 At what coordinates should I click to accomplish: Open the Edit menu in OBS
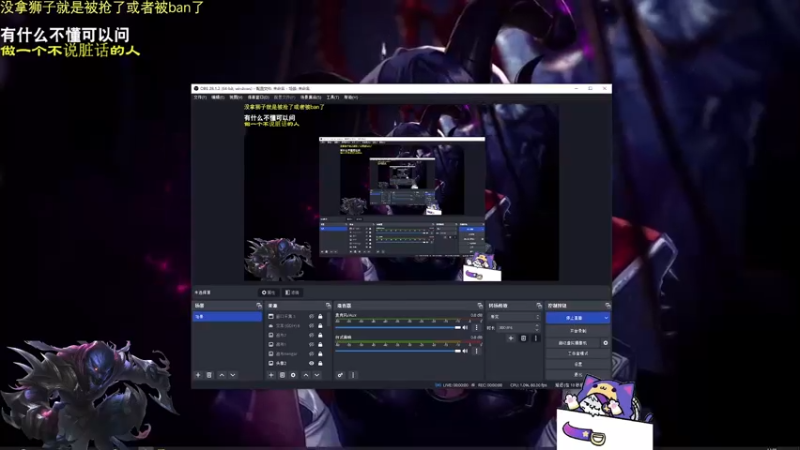click(217, 97)
